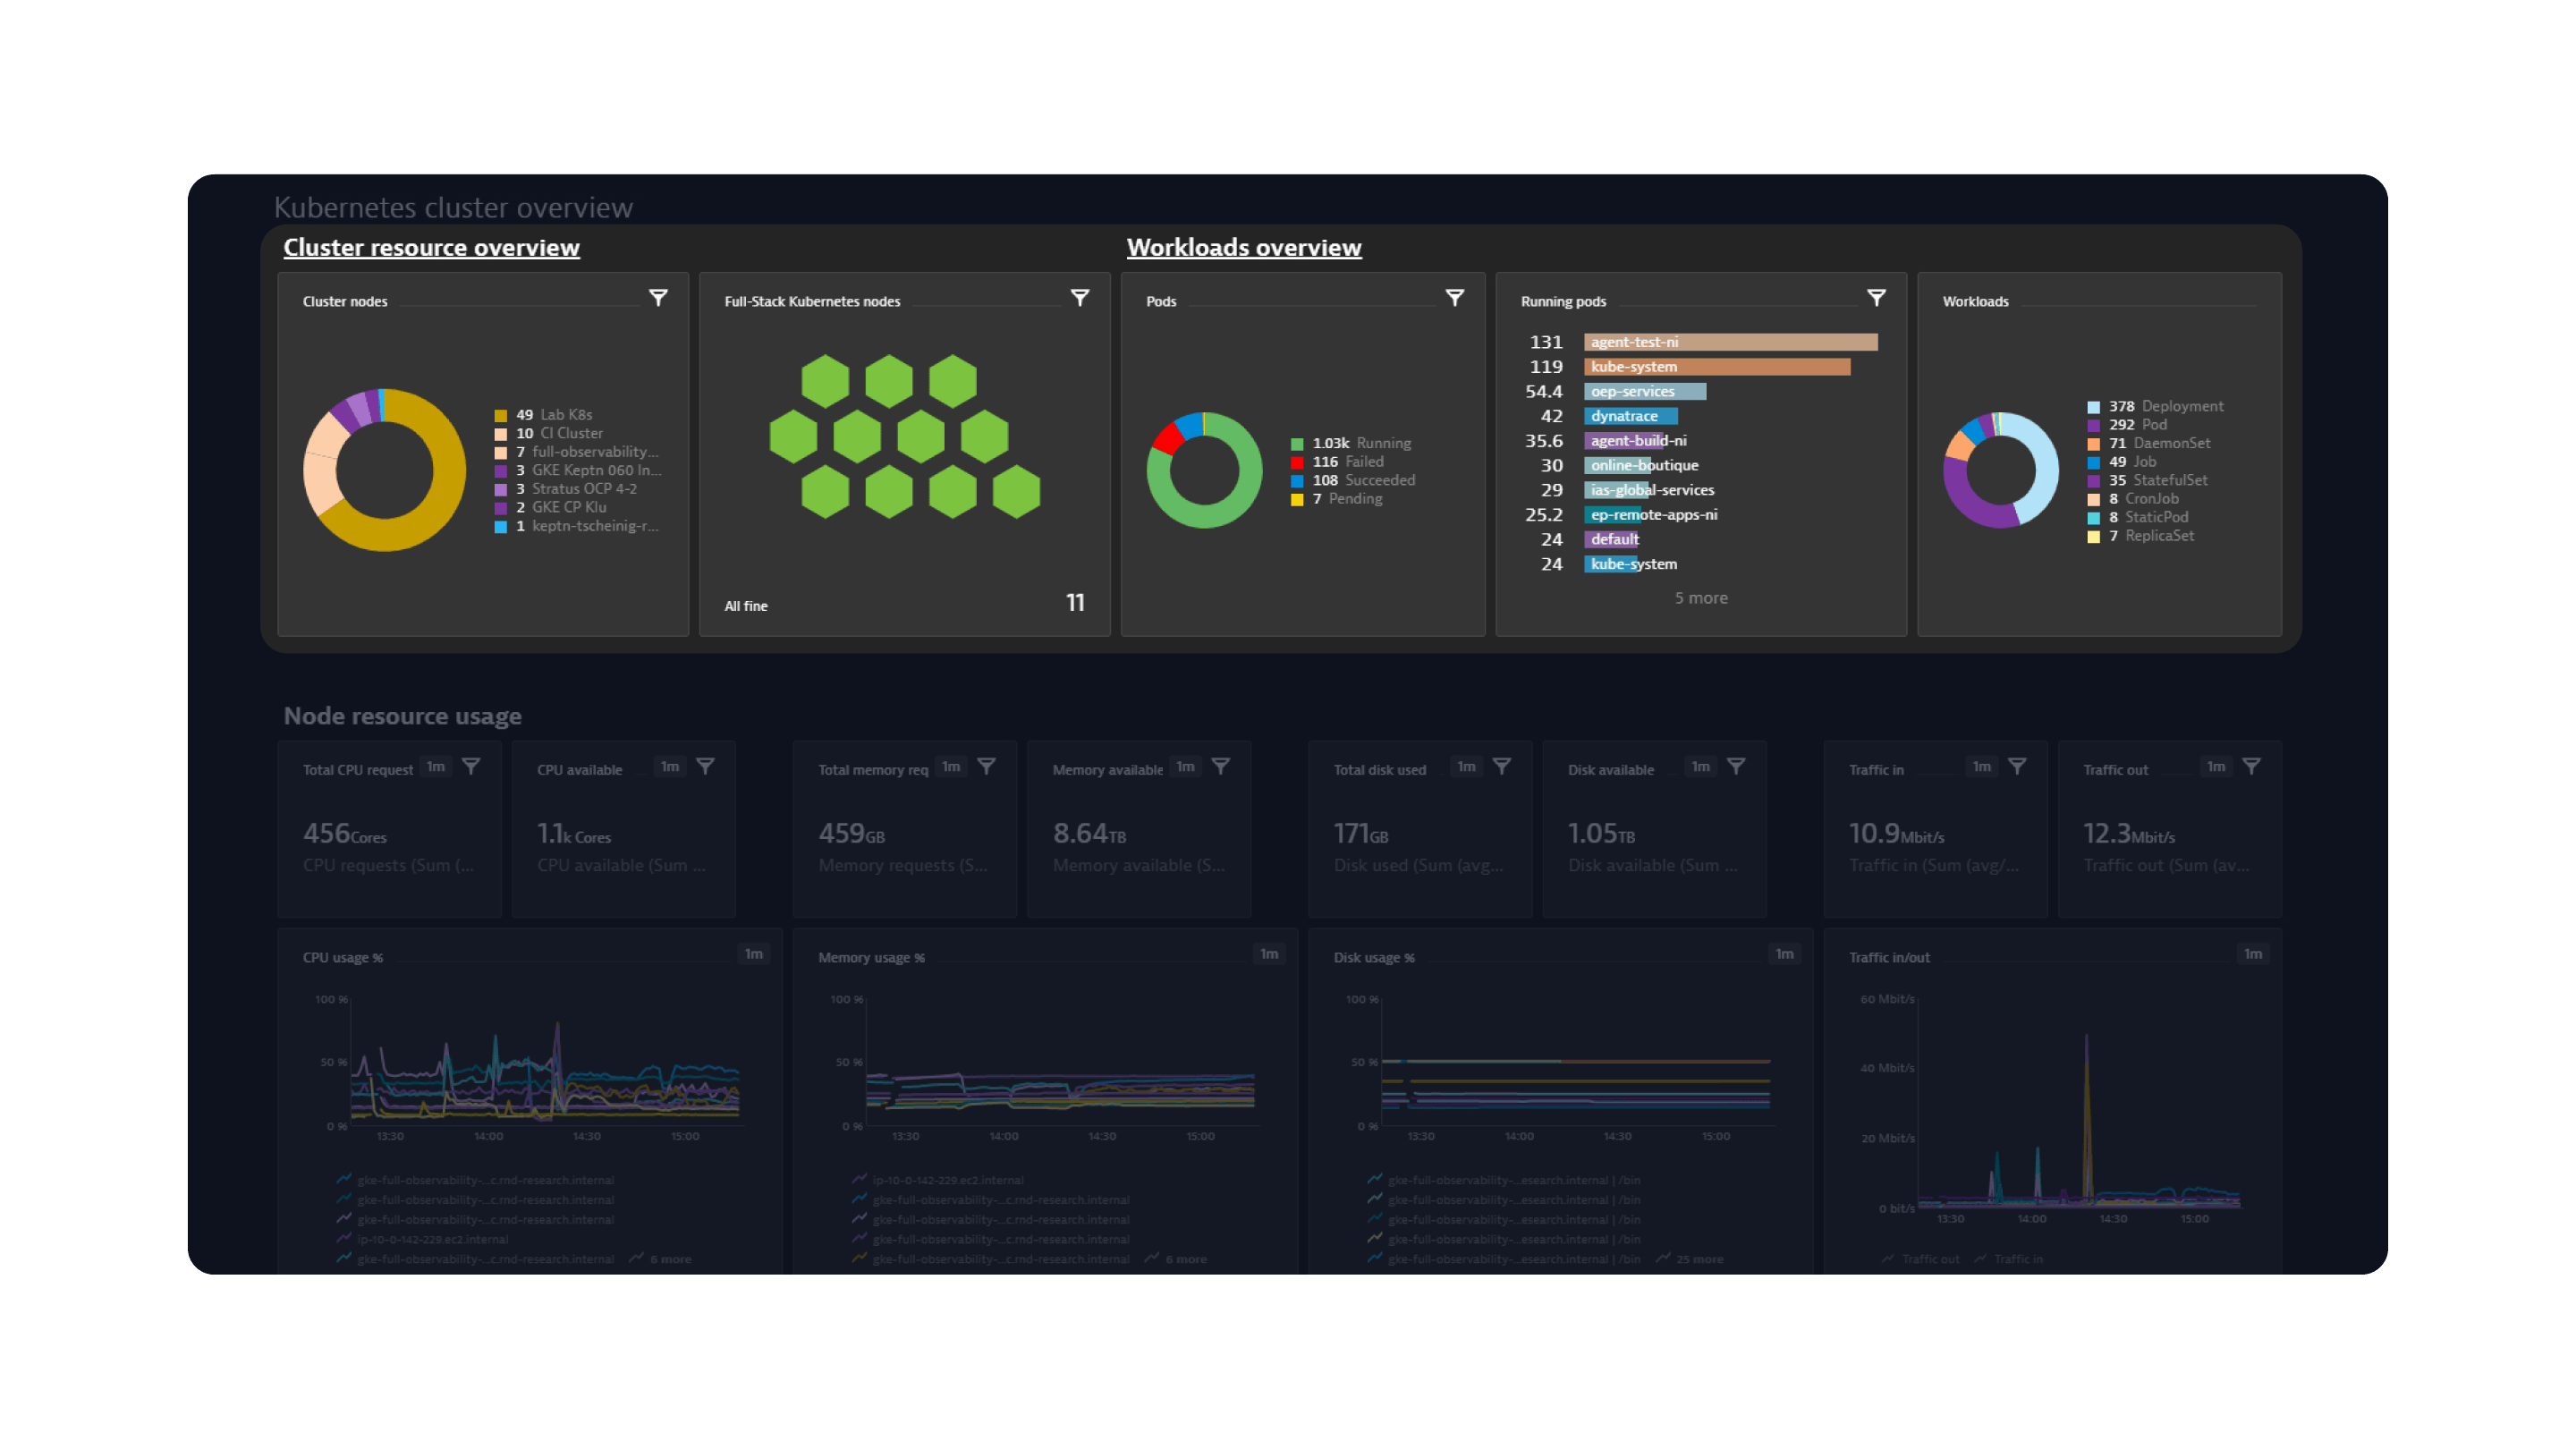The width and height of the screenshot is (2576, 1449).
Task: Open filter on Traffic out tile
Action: [x=2251, y=766]
